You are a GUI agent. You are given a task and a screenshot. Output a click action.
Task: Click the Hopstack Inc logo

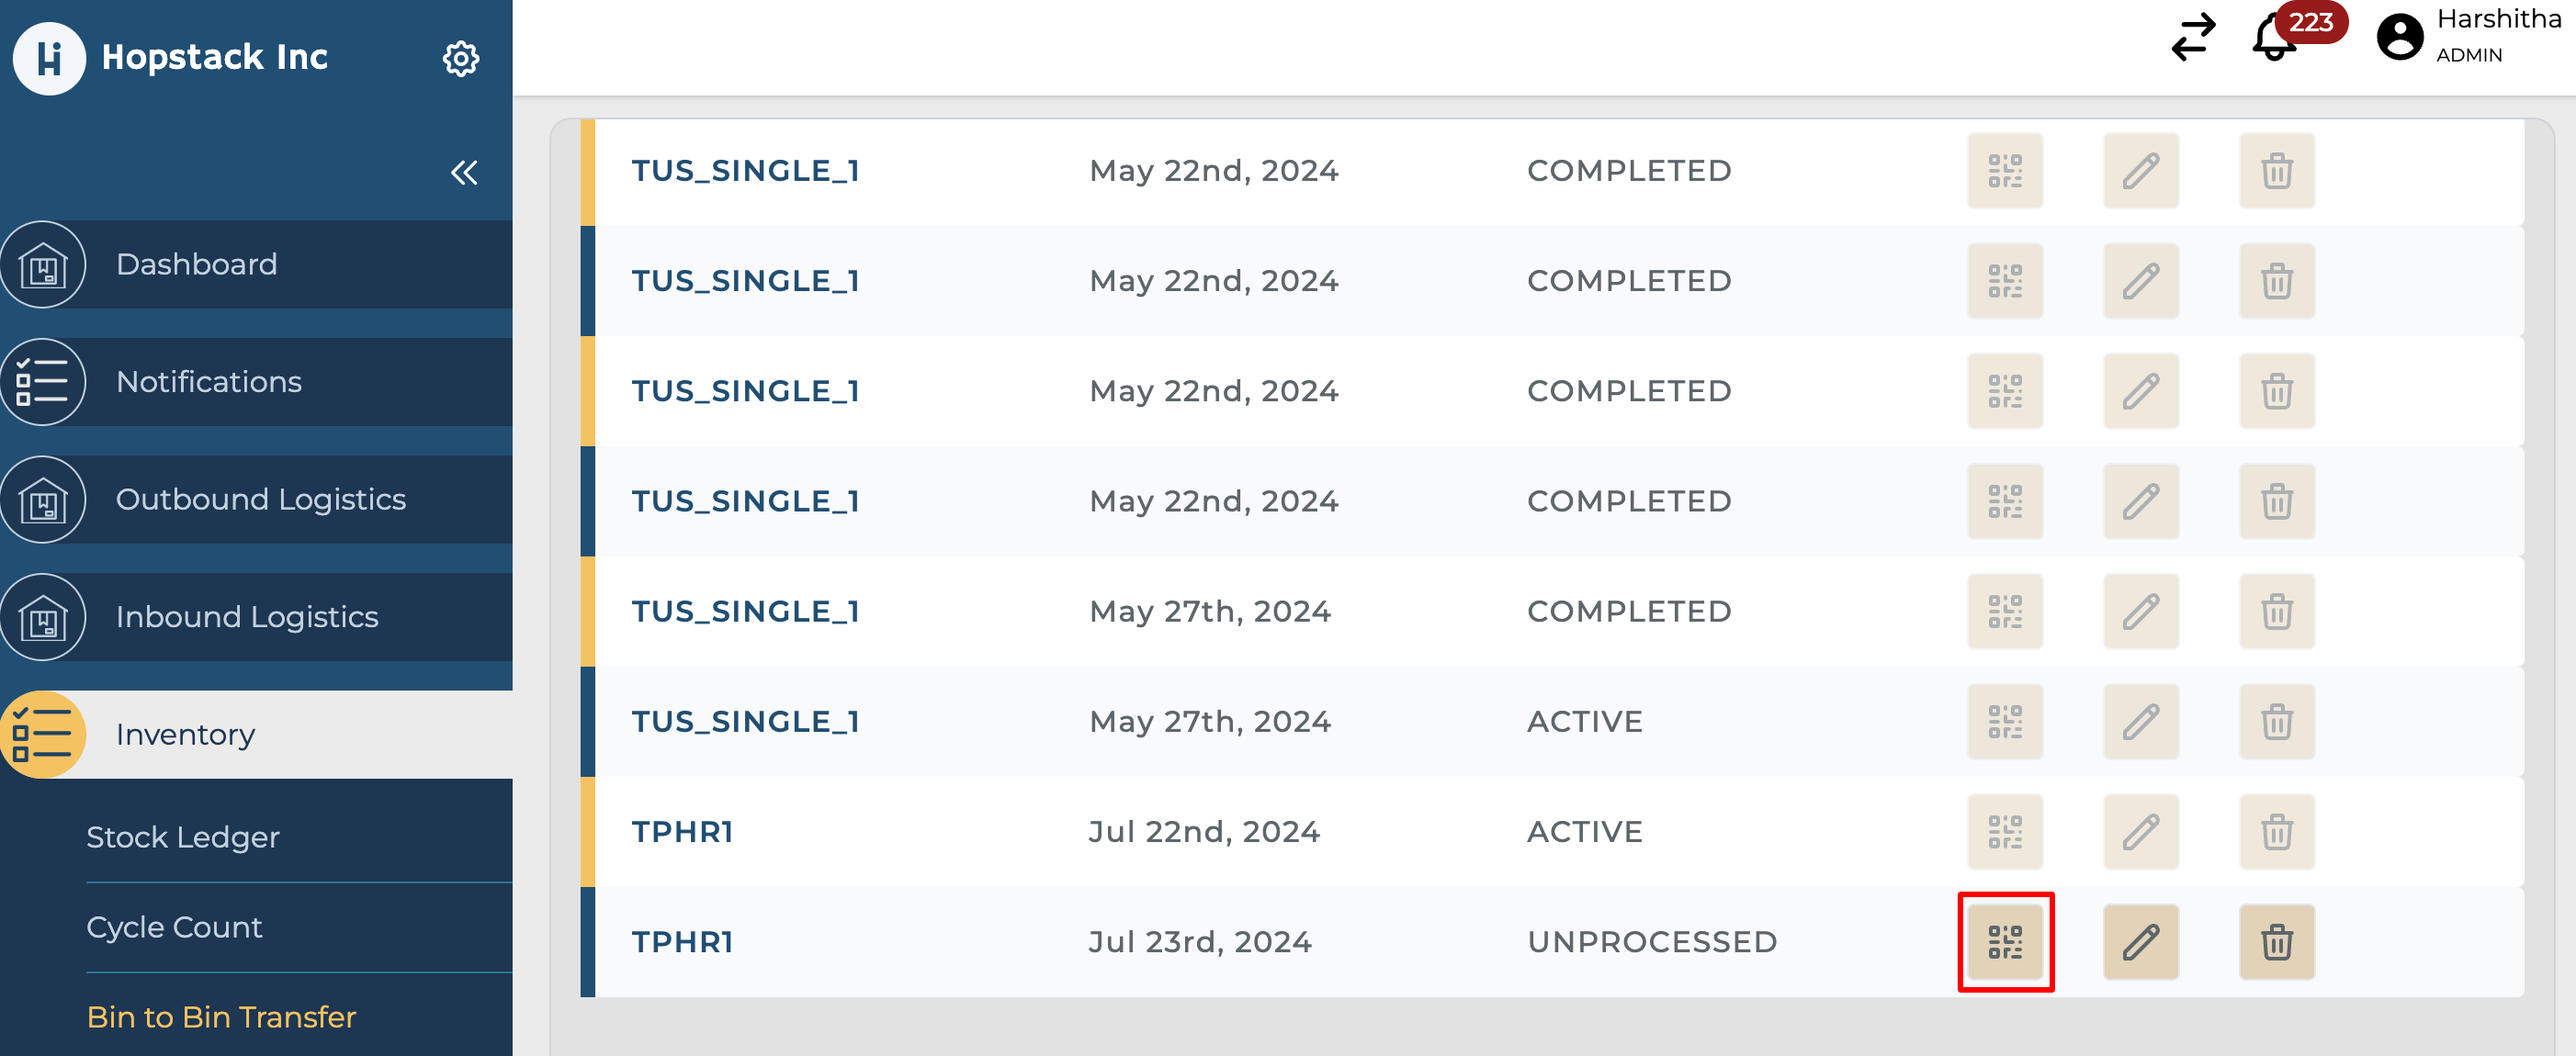(49, 58)
